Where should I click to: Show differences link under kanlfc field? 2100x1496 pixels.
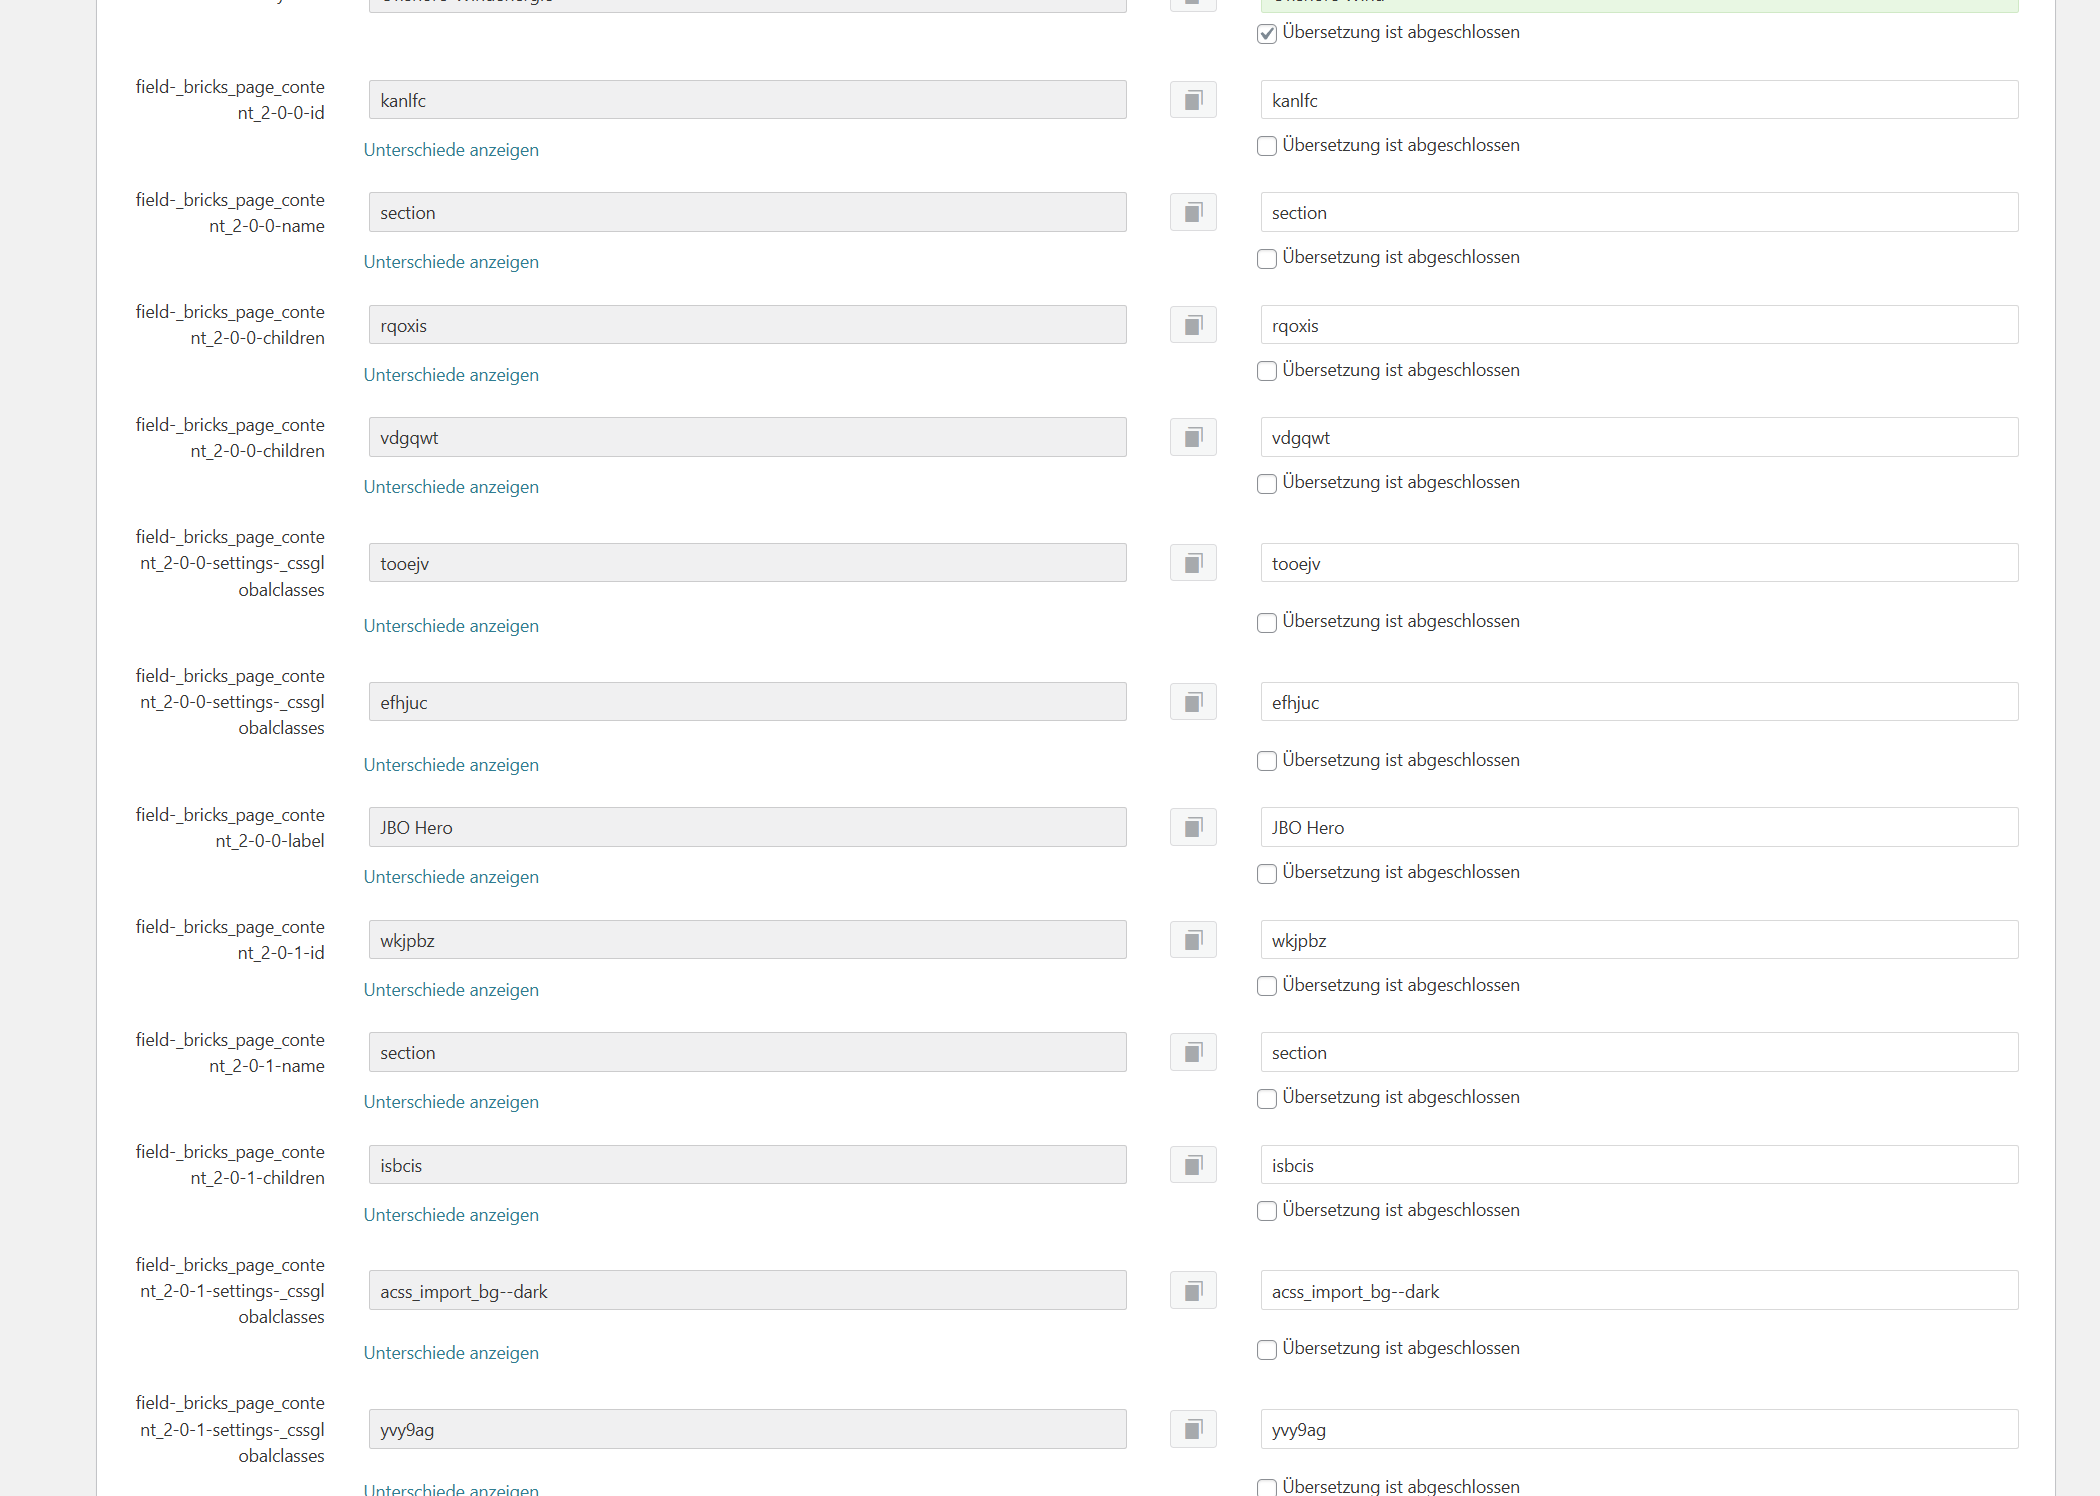coord(451,150)
